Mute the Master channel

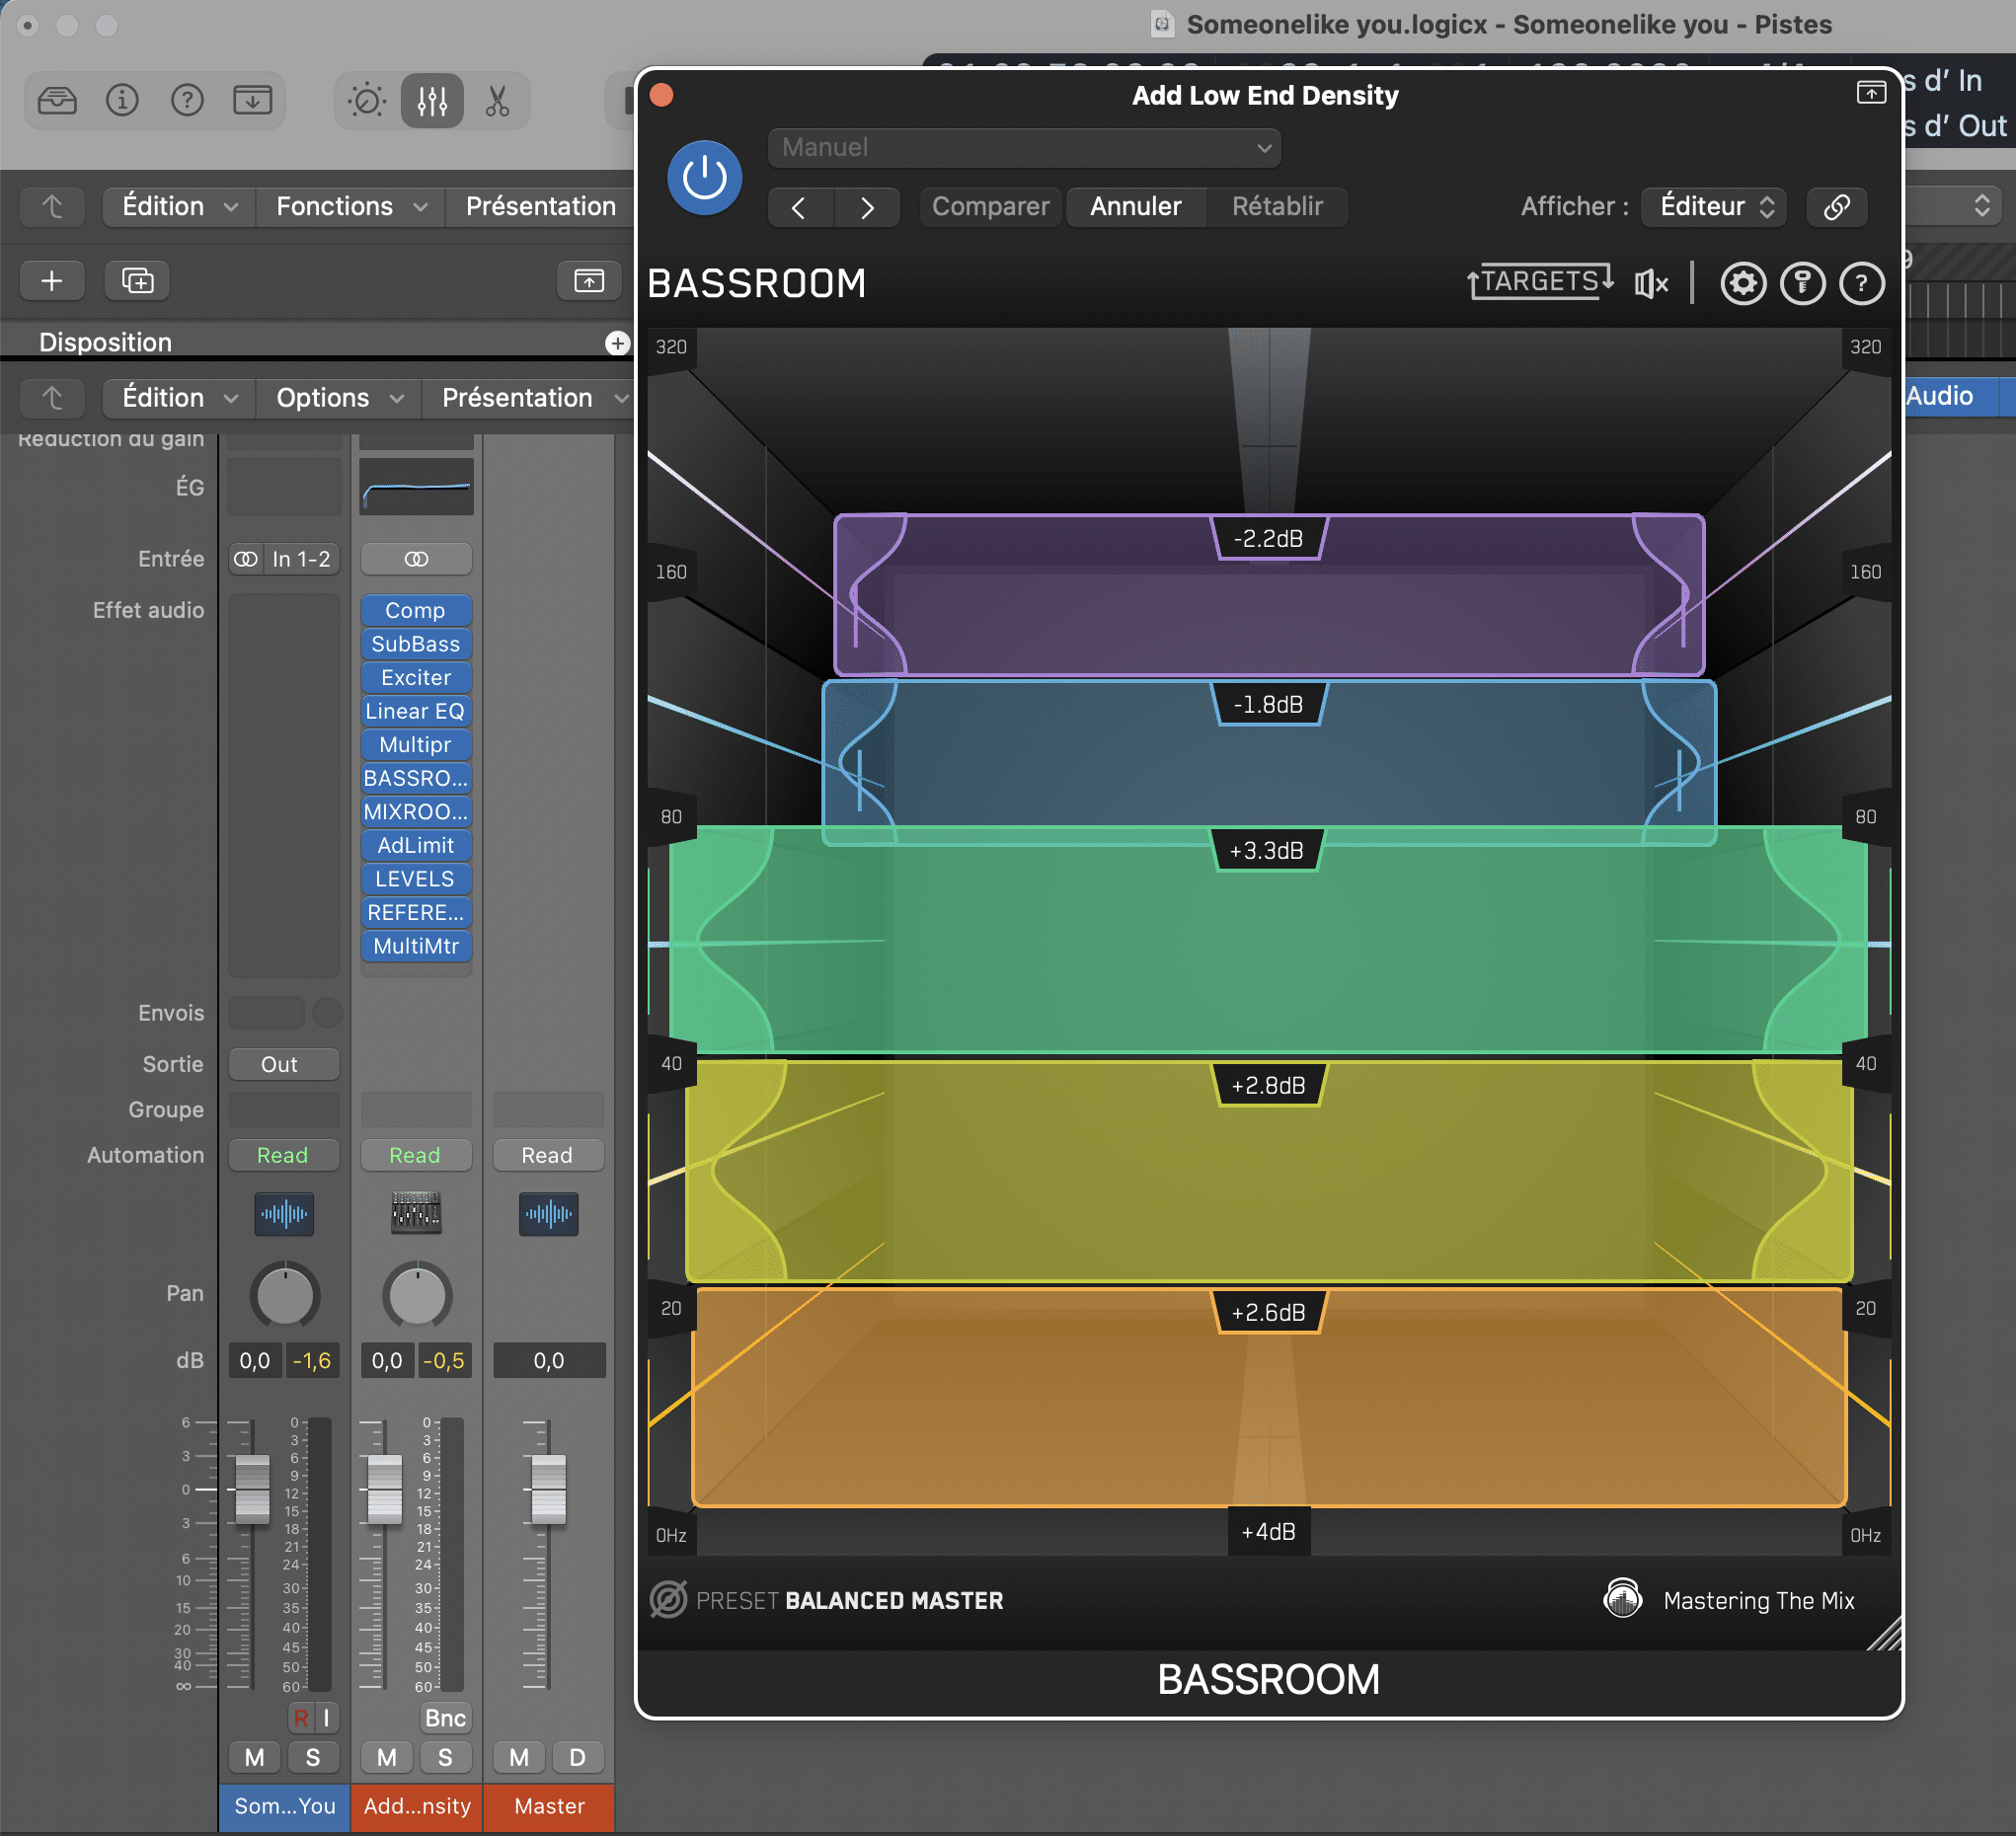(x=519, y=1757)
